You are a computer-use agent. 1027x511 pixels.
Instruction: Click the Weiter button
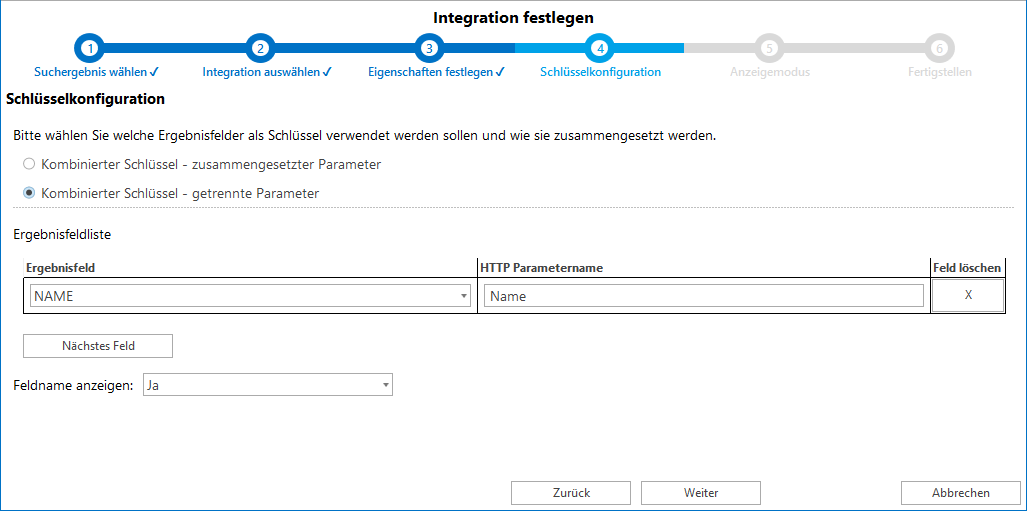(x=700, y=493)
